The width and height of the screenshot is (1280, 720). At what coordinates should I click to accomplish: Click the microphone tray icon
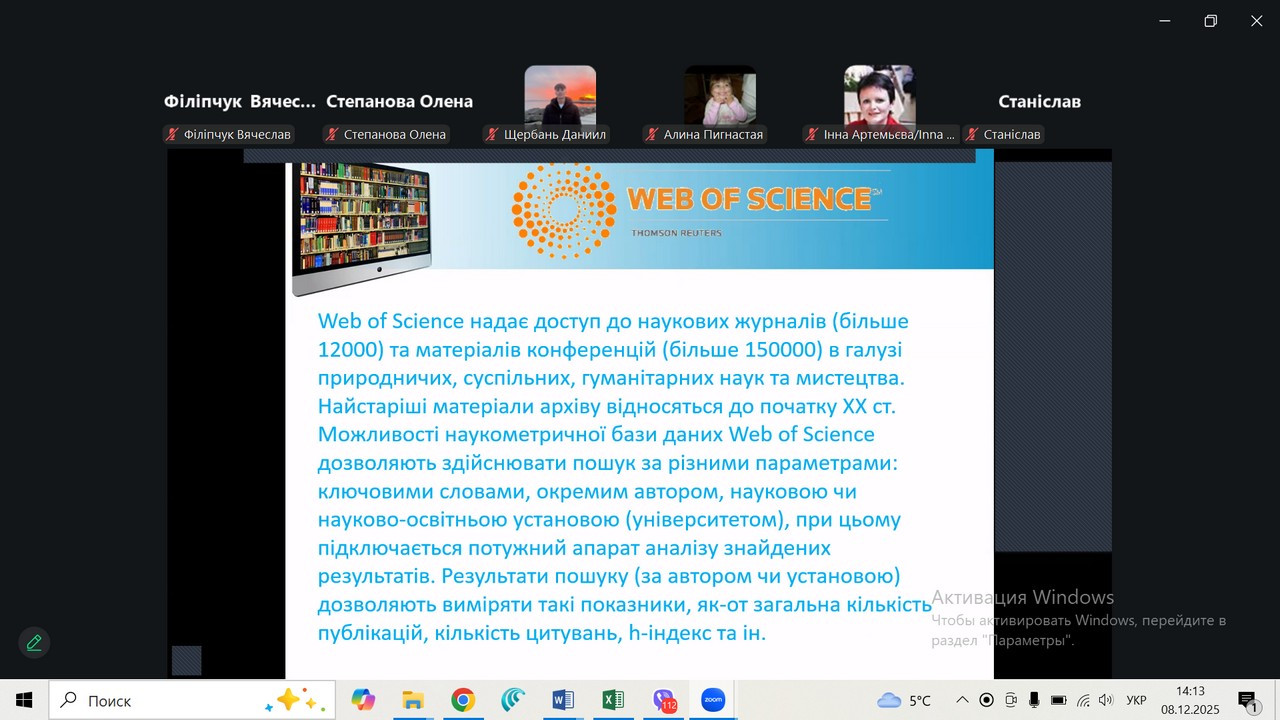tap(1034, 700)
